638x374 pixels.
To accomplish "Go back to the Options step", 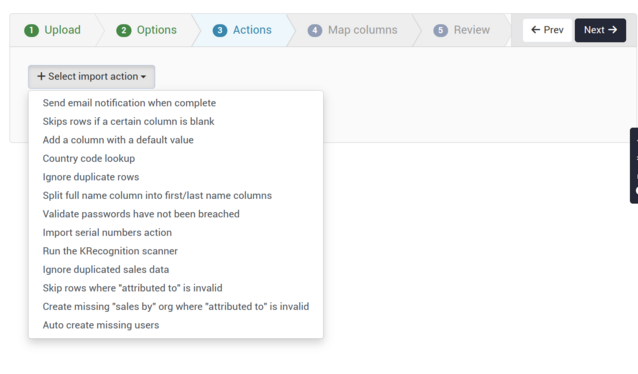I will coord(147,30).
